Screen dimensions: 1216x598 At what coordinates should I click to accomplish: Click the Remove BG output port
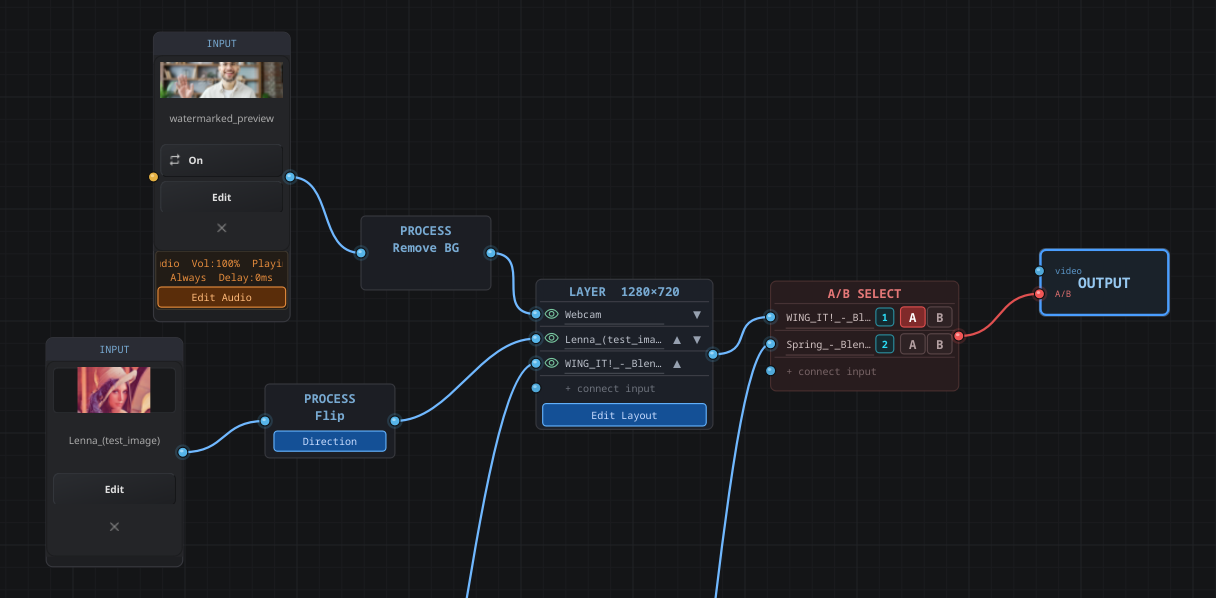click(490, 252)
